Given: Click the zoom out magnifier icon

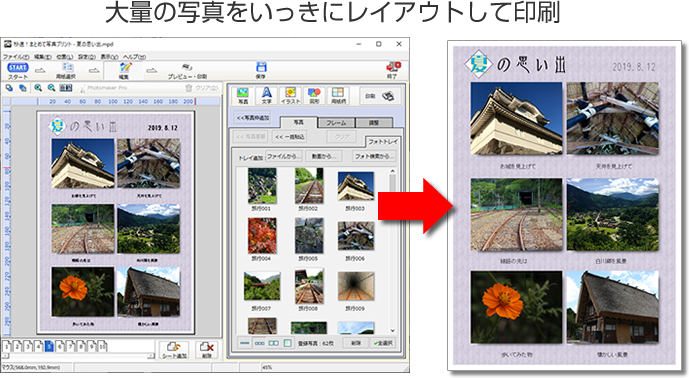Looking at the screenshot, I should click(x=51, y=88).
